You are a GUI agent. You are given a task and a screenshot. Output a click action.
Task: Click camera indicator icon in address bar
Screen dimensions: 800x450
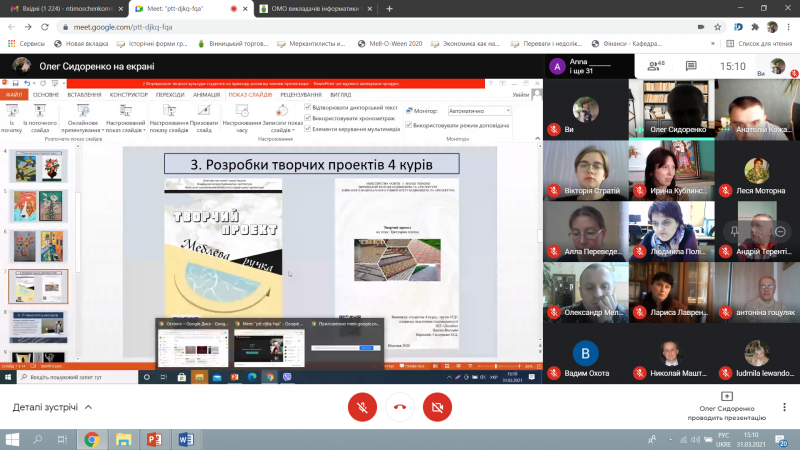701,27
